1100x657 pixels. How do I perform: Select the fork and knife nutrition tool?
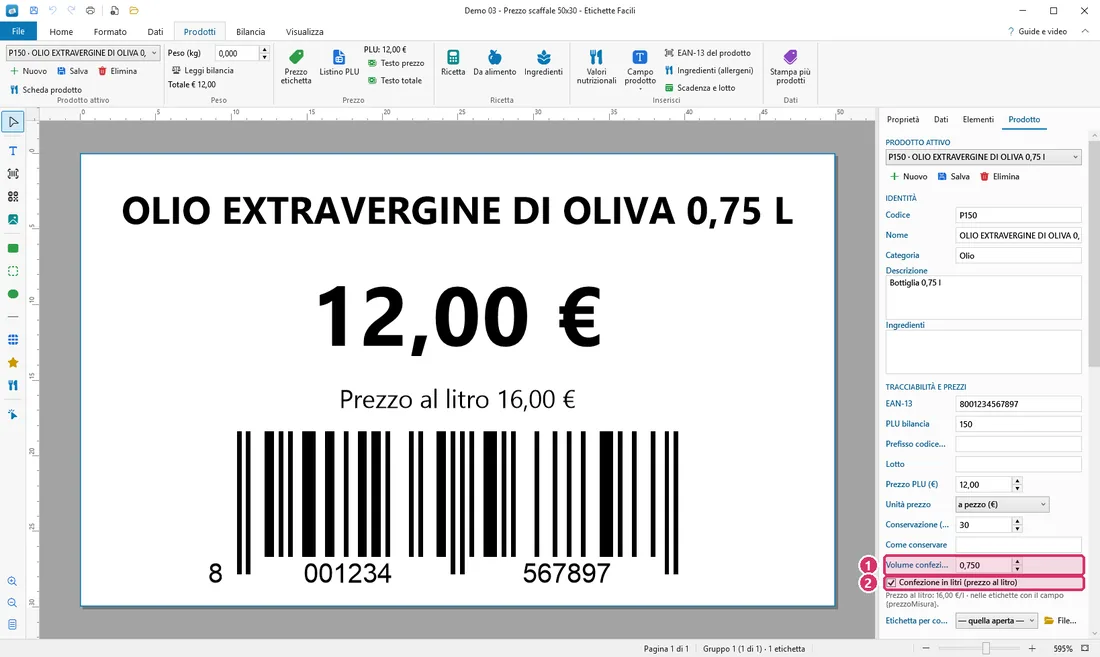pos(13,385)
